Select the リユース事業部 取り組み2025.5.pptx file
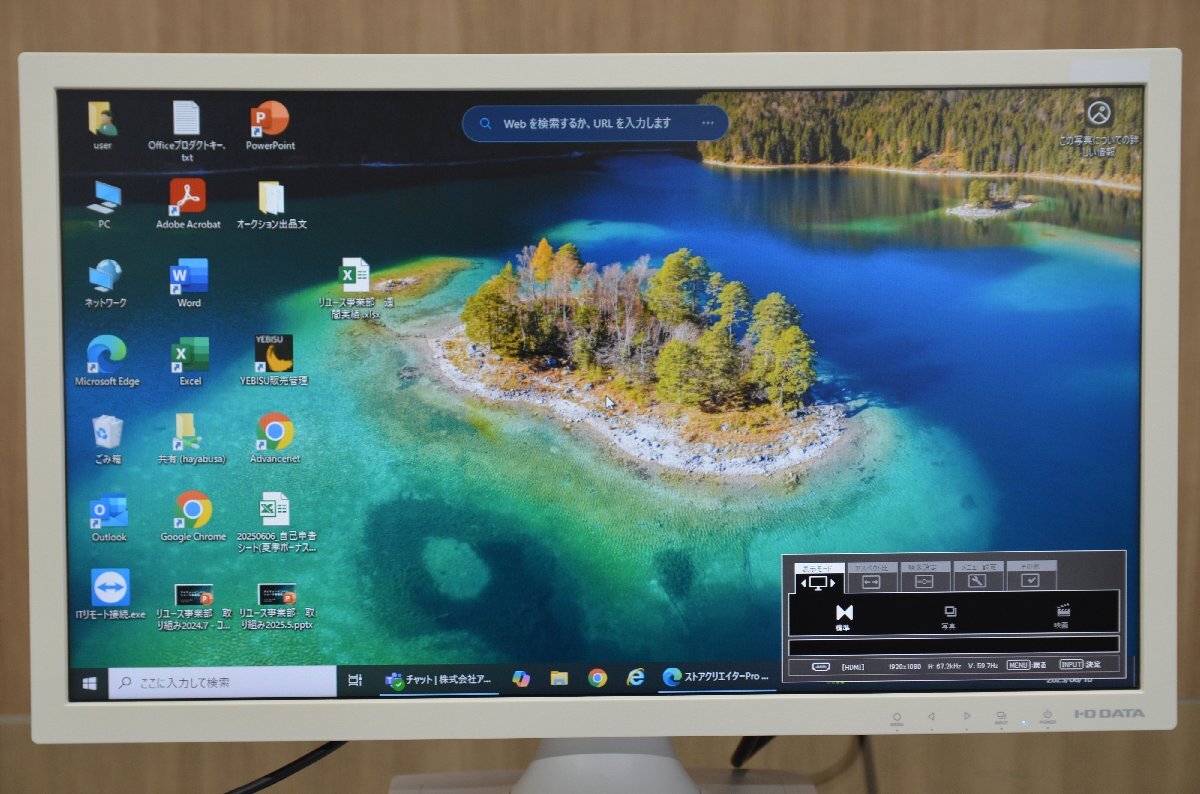Image resolution: width=1200 pixels, height=794 pixels. coord(277,607)
